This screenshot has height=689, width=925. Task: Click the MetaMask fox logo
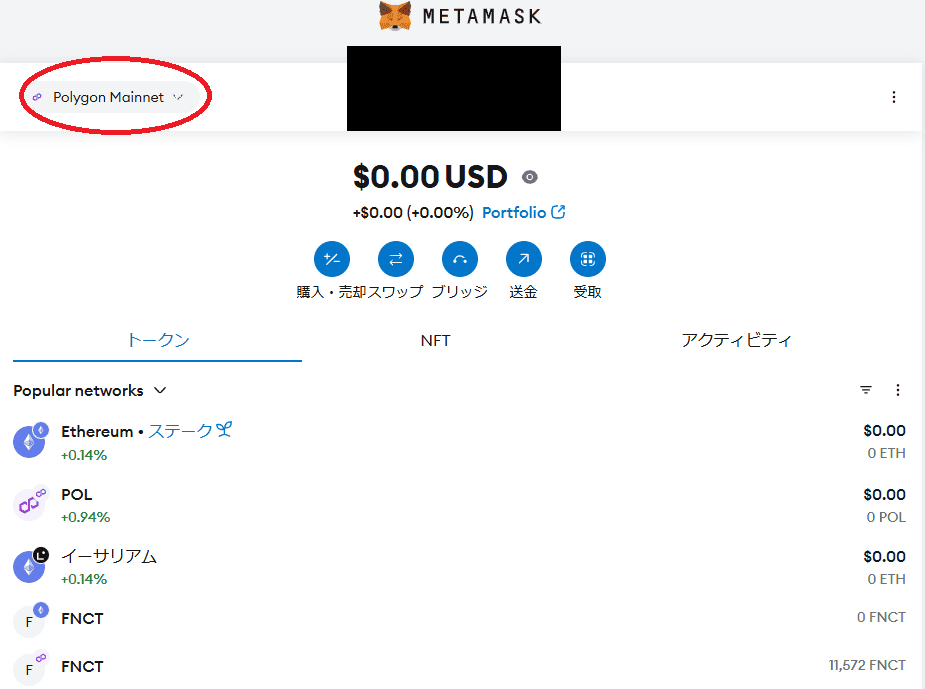tap(395, 16)
